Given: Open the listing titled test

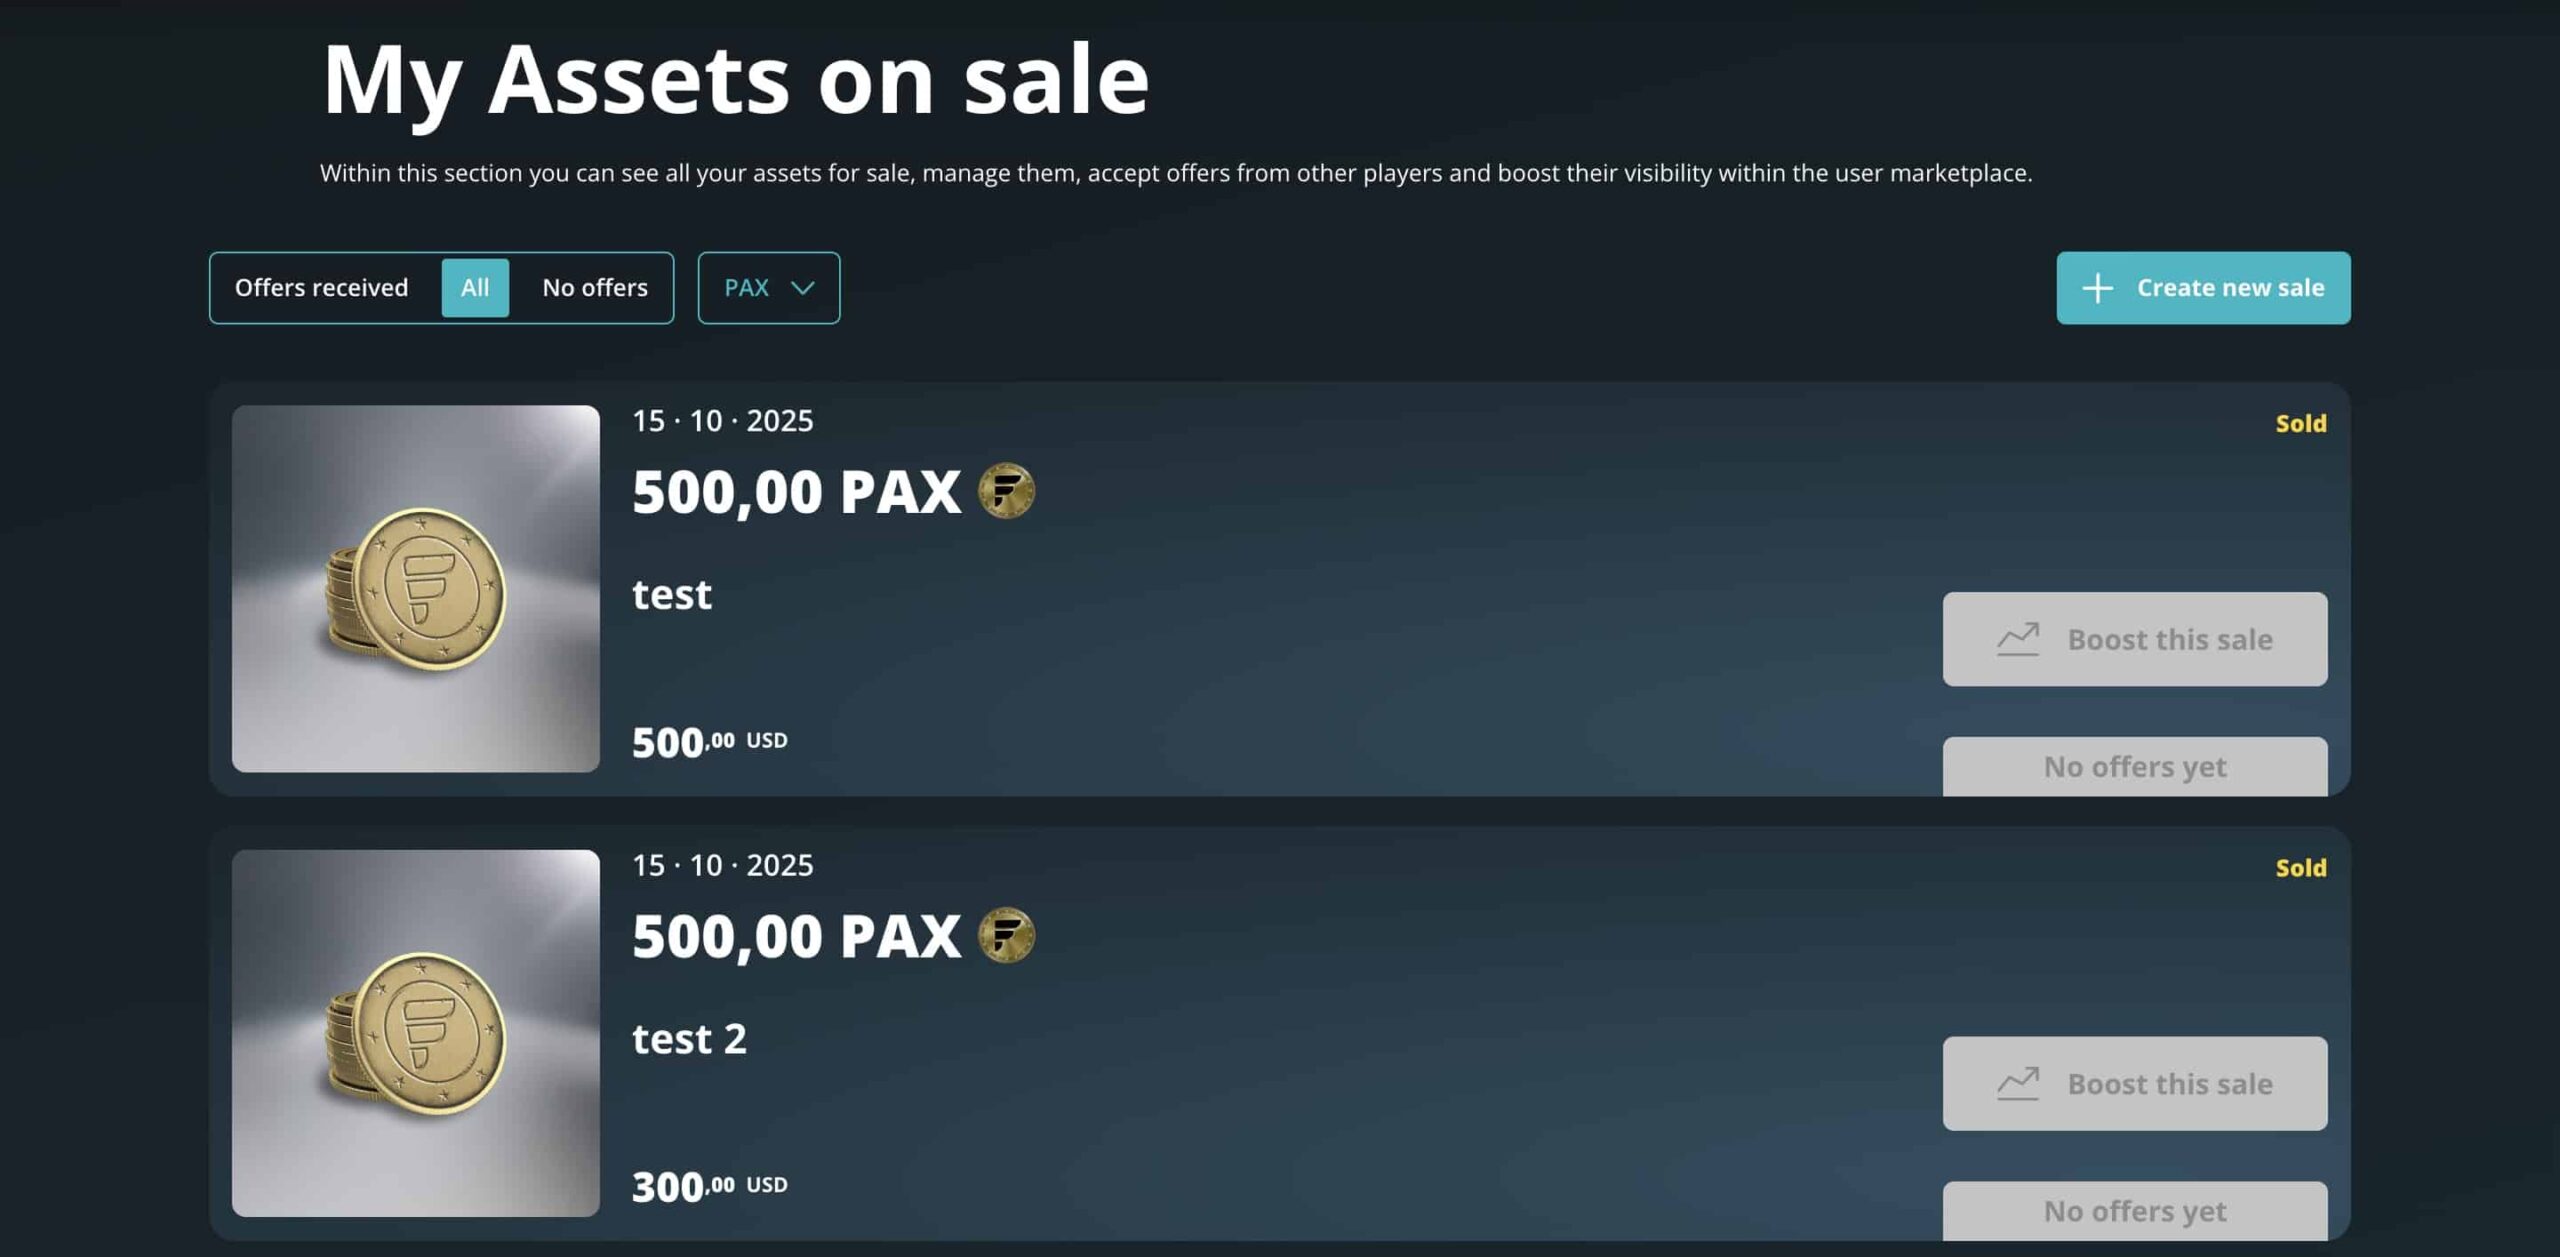Looking at the screenshot, I should tap(672, 595).
